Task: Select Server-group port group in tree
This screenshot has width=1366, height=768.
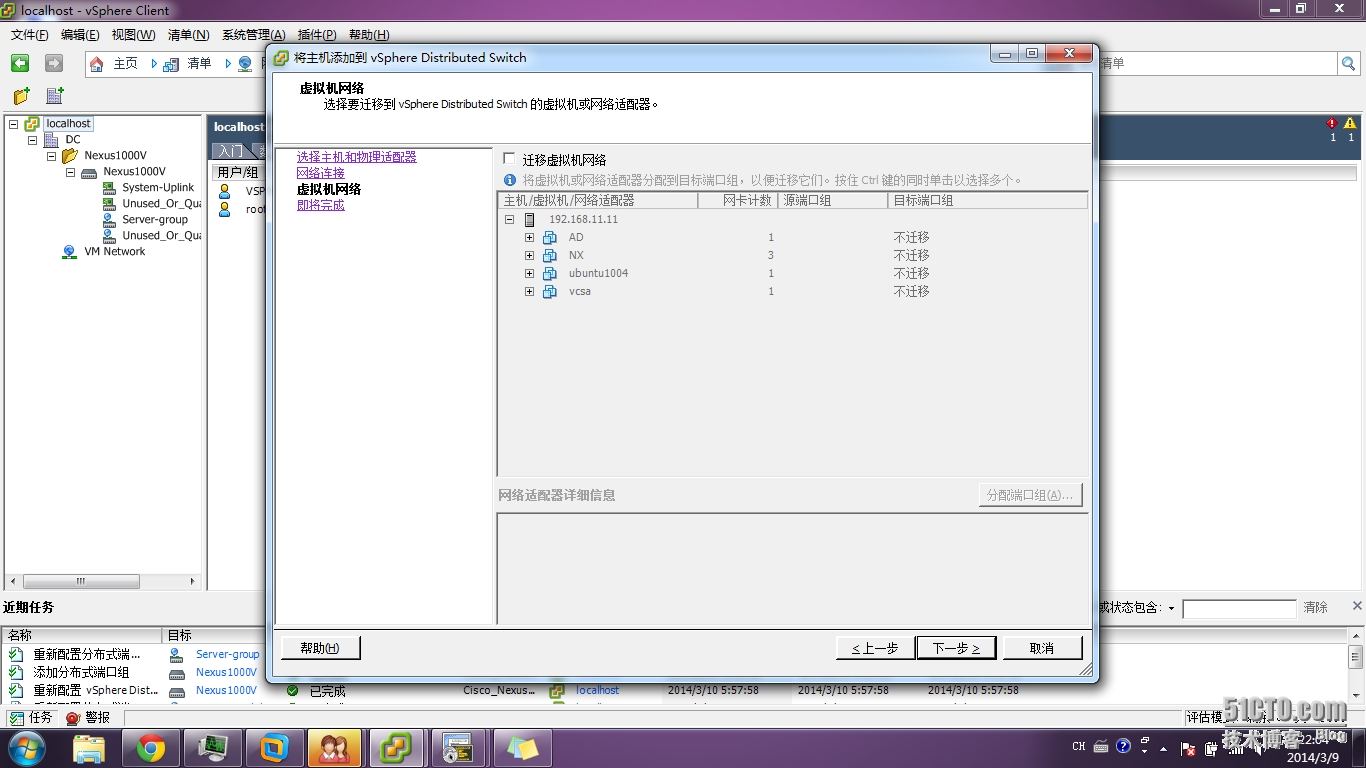Action: point(155,220)
